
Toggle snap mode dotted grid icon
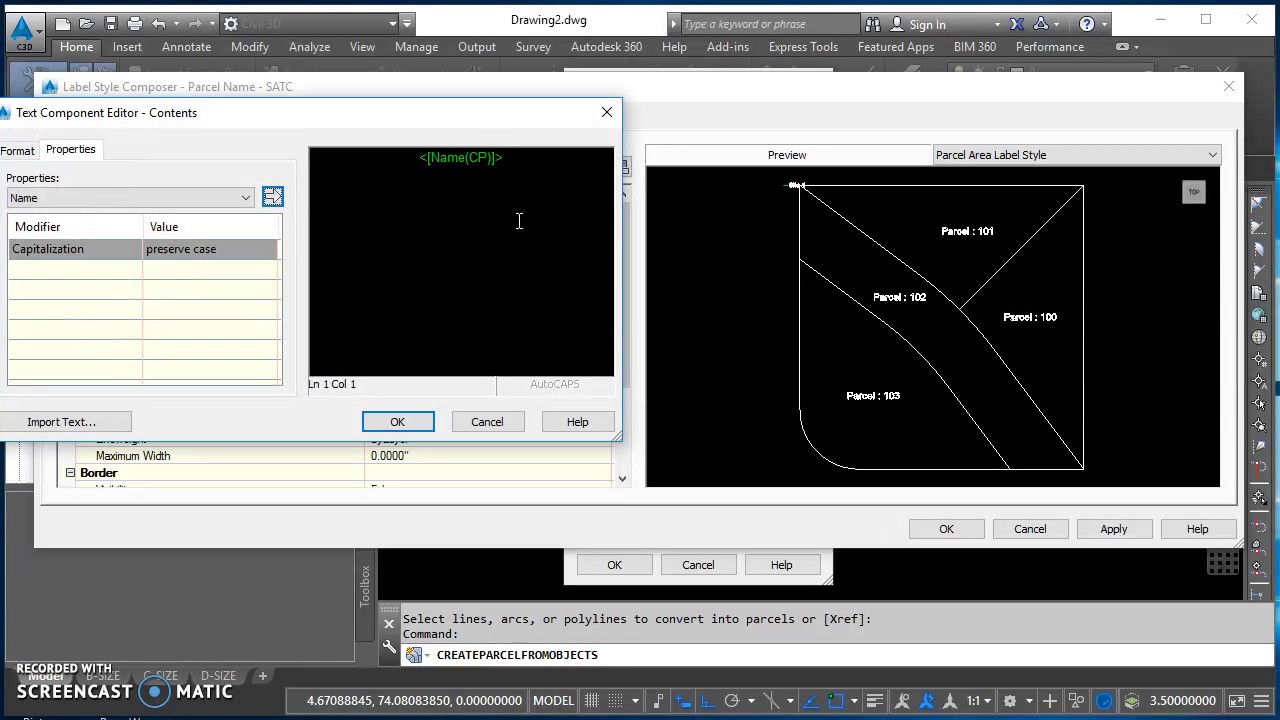[x=615, y=701]
